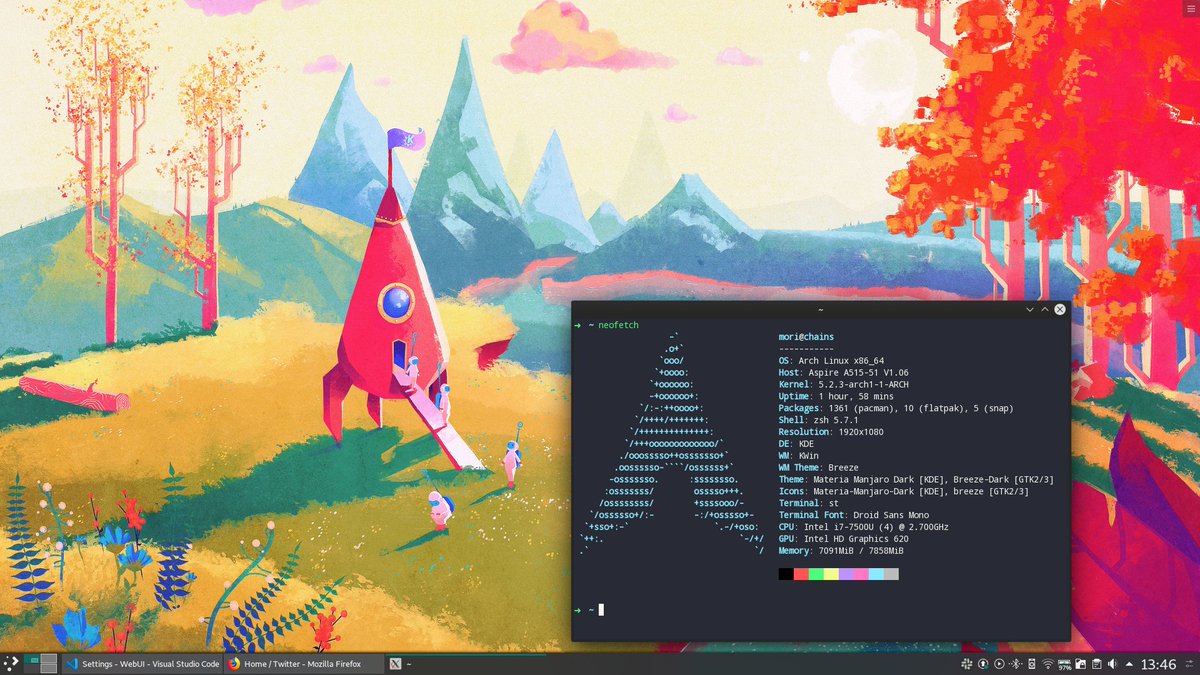Click the GPU: Intel HD Graphics 620 line
The width and height of the screenshot is (1200, 675).
click(x=843, y=539)
